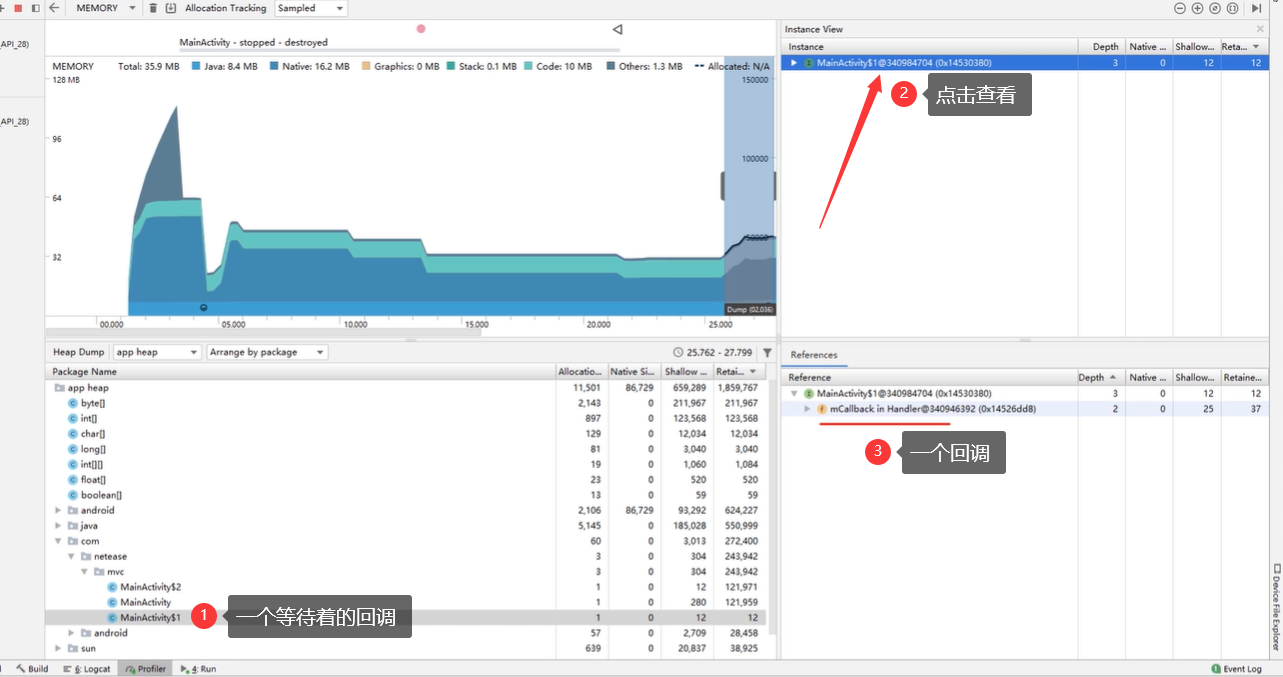The height and width of the screenshot is (677, 1283).
Task: Collapse the com package node
Action: pyautogui.click(x=59, y=541)
